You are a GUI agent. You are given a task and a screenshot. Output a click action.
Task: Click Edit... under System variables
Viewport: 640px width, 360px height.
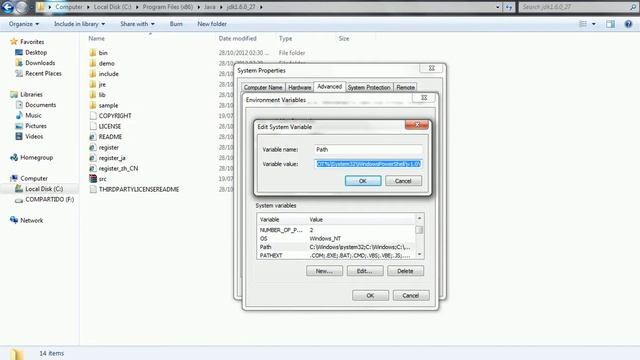(365, 271)
